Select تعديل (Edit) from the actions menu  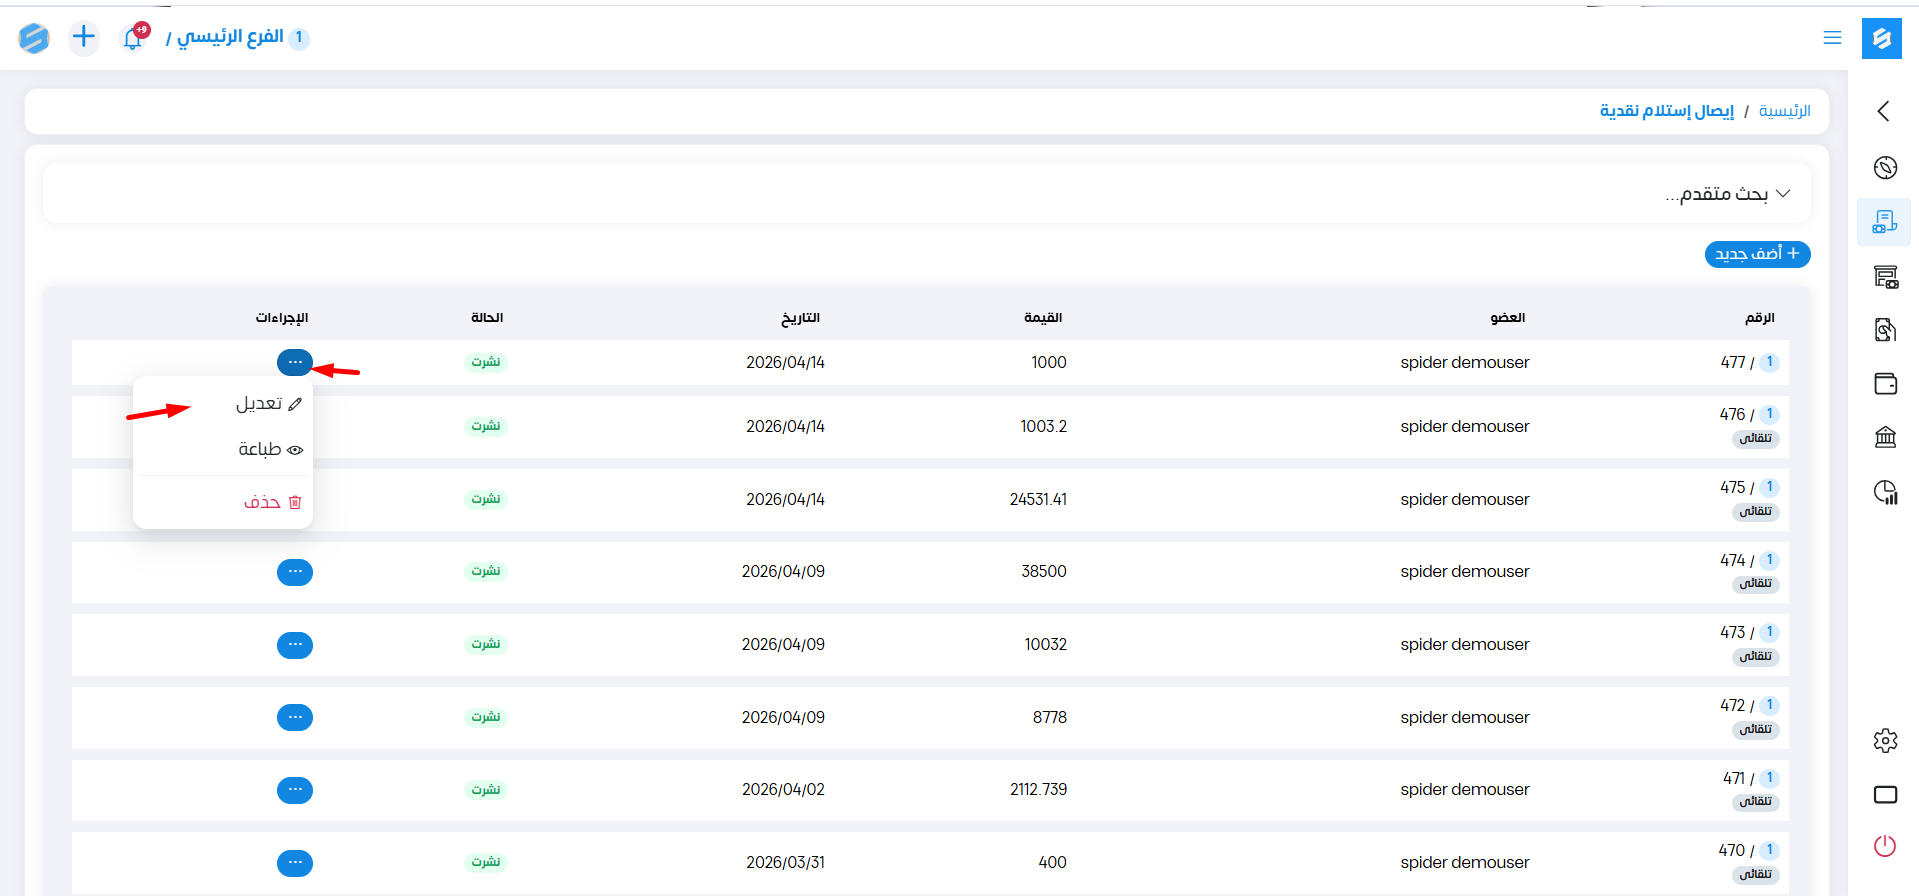pyautogui.click(x=267, y=404)
